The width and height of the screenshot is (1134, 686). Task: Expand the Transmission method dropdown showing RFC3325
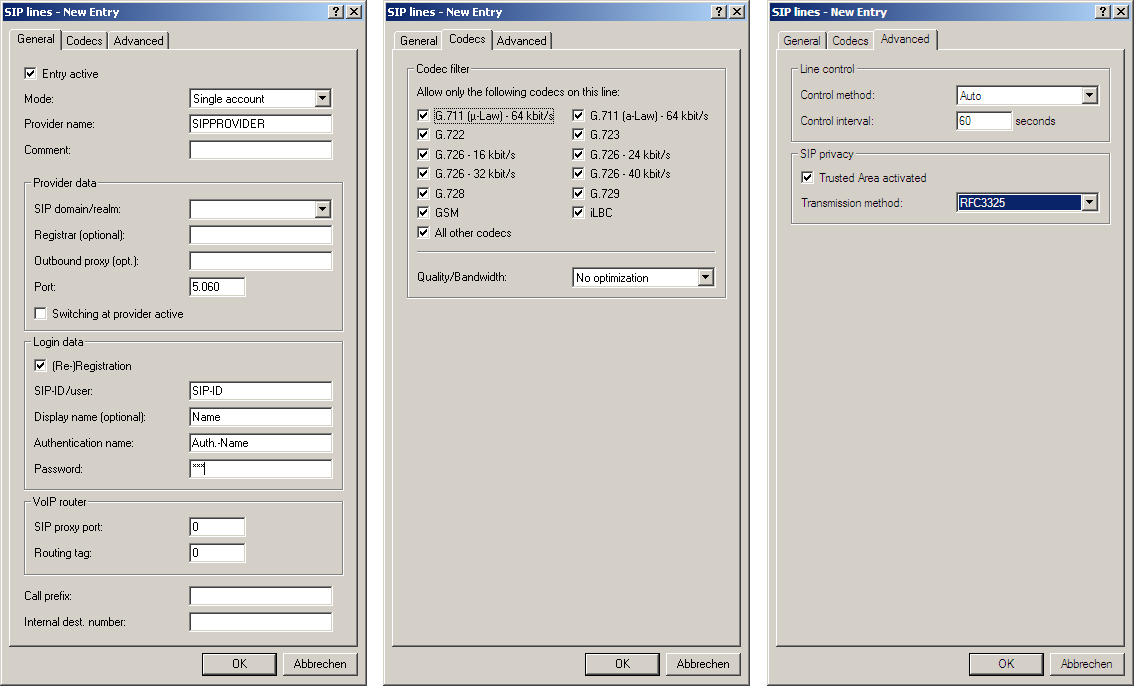point(1090,203)
